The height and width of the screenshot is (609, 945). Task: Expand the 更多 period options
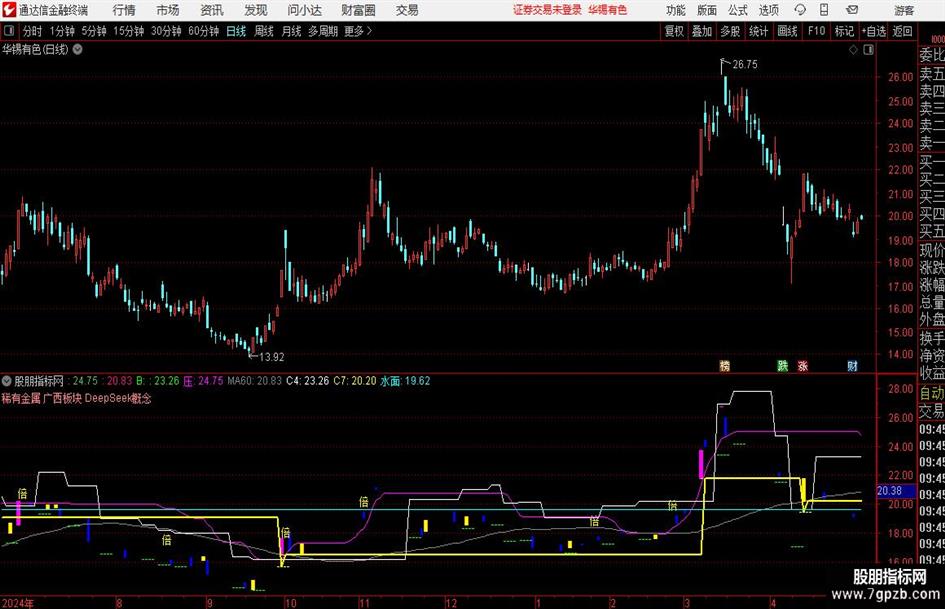[x=358, y=31]
